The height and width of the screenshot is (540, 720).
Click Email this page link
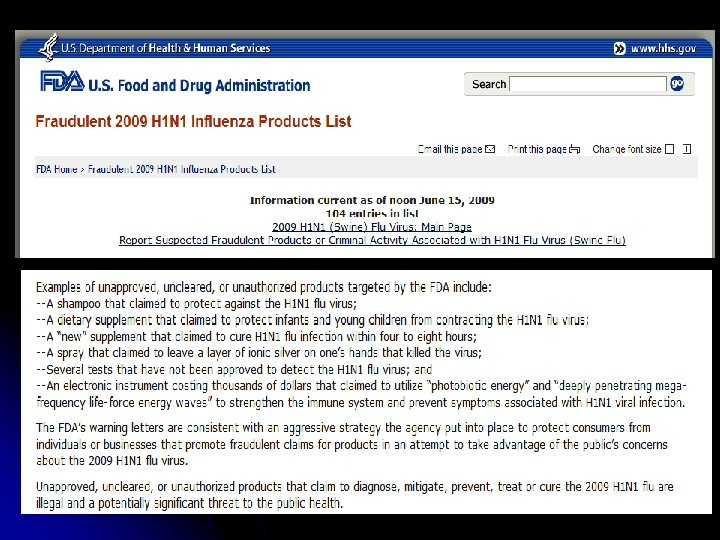[450, 149]
